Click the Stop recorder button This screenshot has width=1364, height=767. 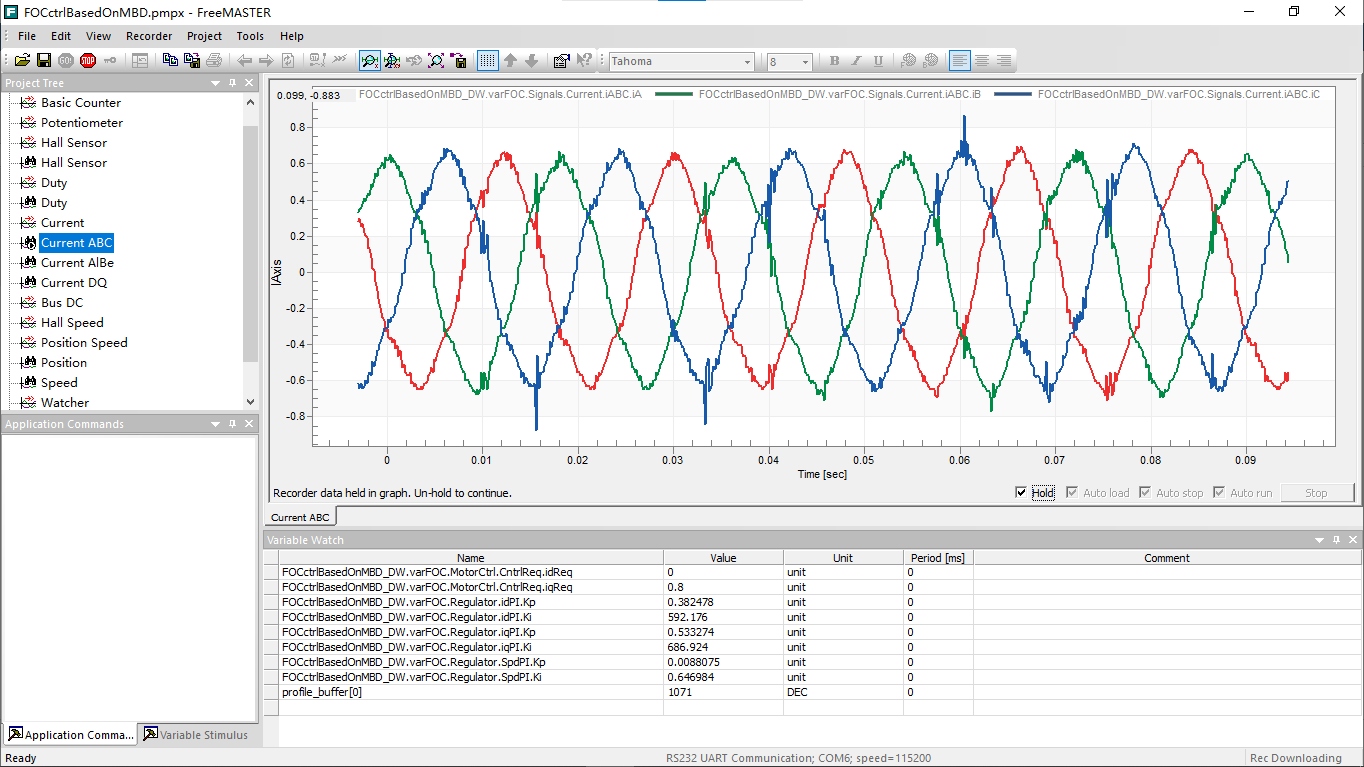[x=1316, y=493]
